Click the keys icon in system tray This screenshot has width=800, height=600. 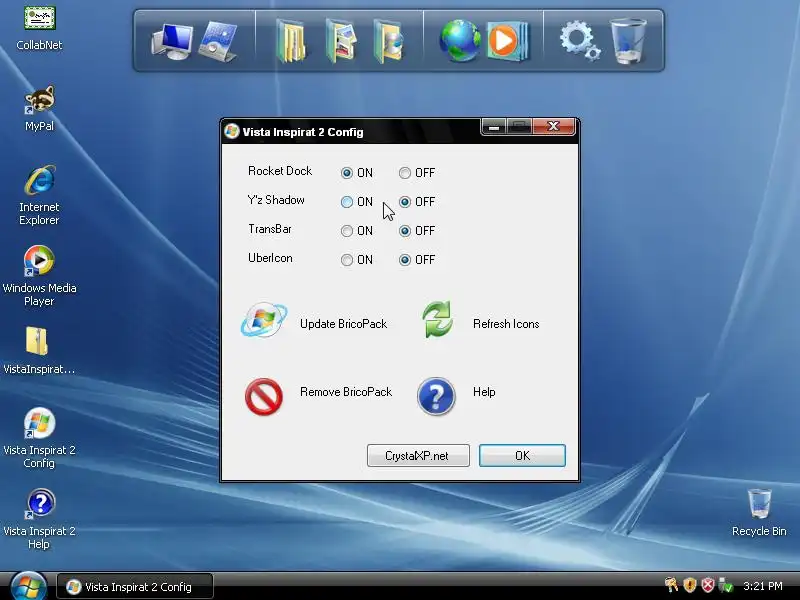pos(671,585)
